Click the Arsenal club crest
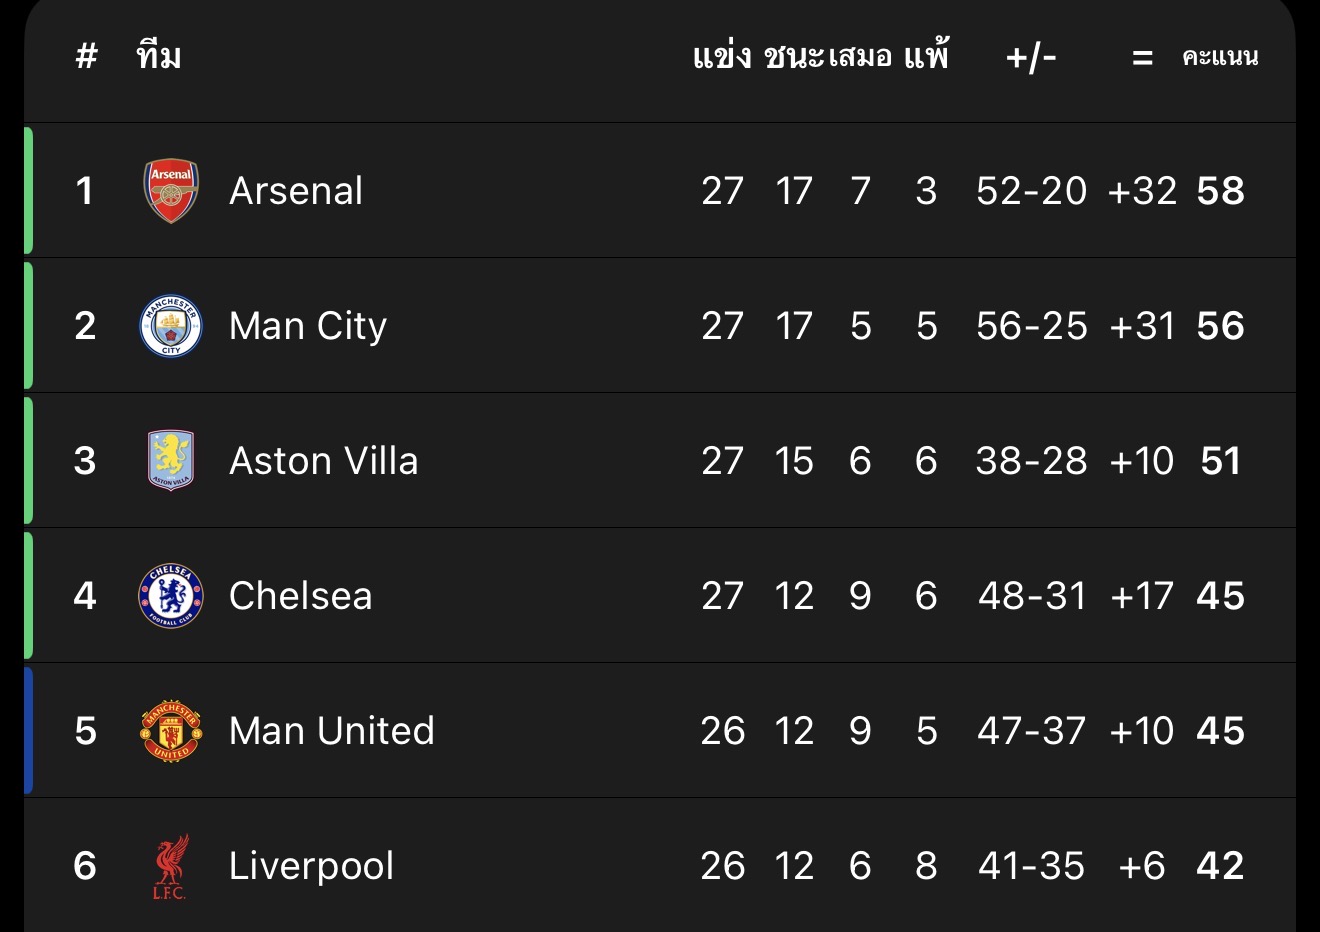 coord(171,191)
